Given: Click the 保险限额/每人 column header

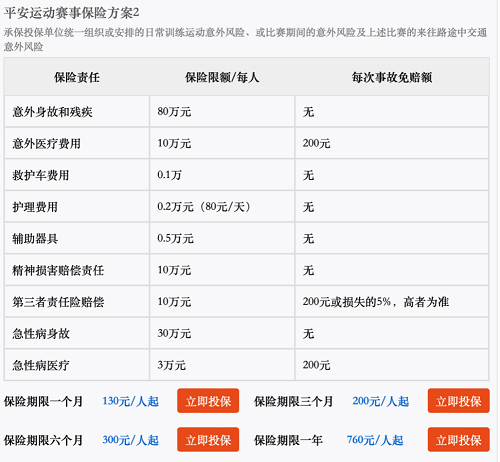Looking at the screenshot, I should [x=222, y=77].
